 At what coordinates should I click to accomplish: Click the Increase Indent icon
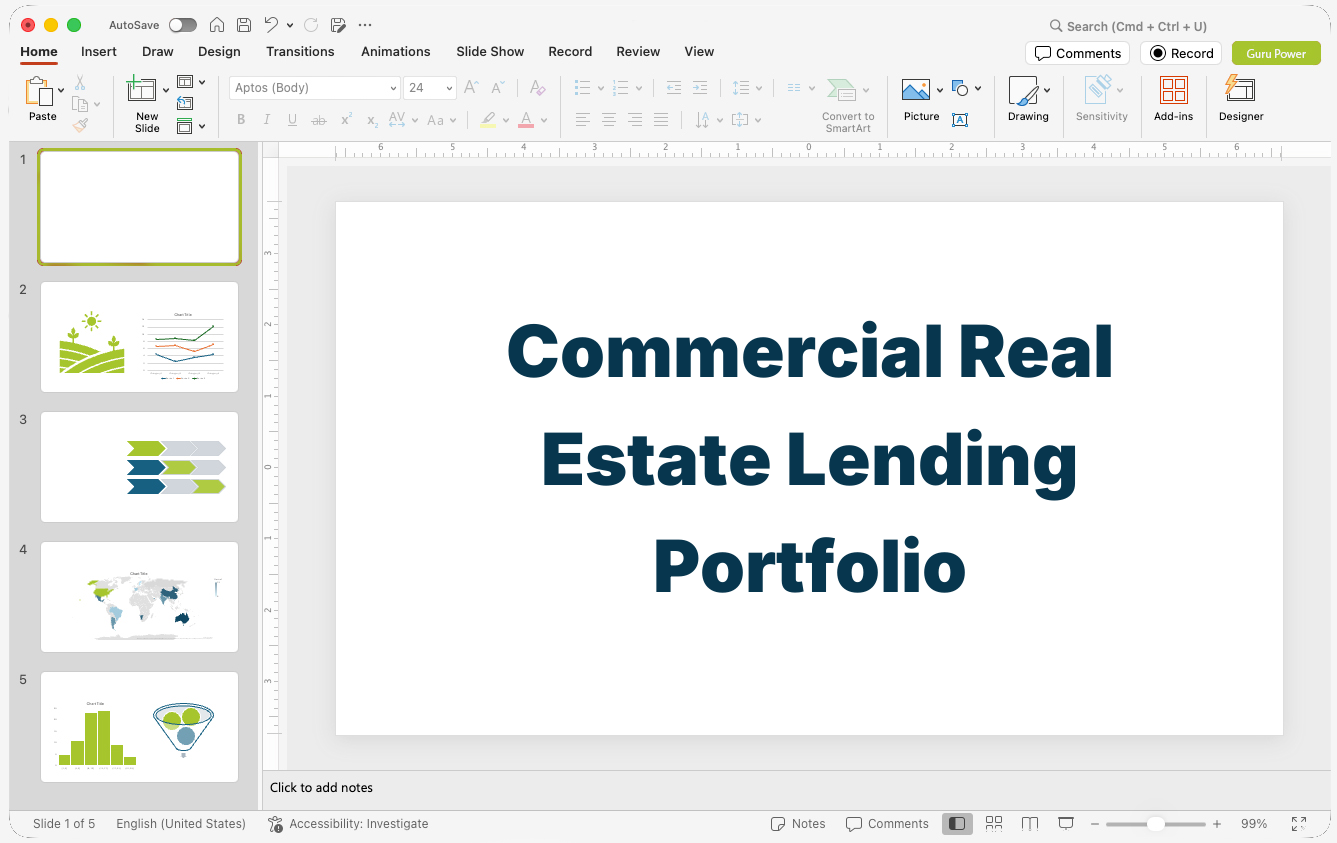[x=700, y=88]
